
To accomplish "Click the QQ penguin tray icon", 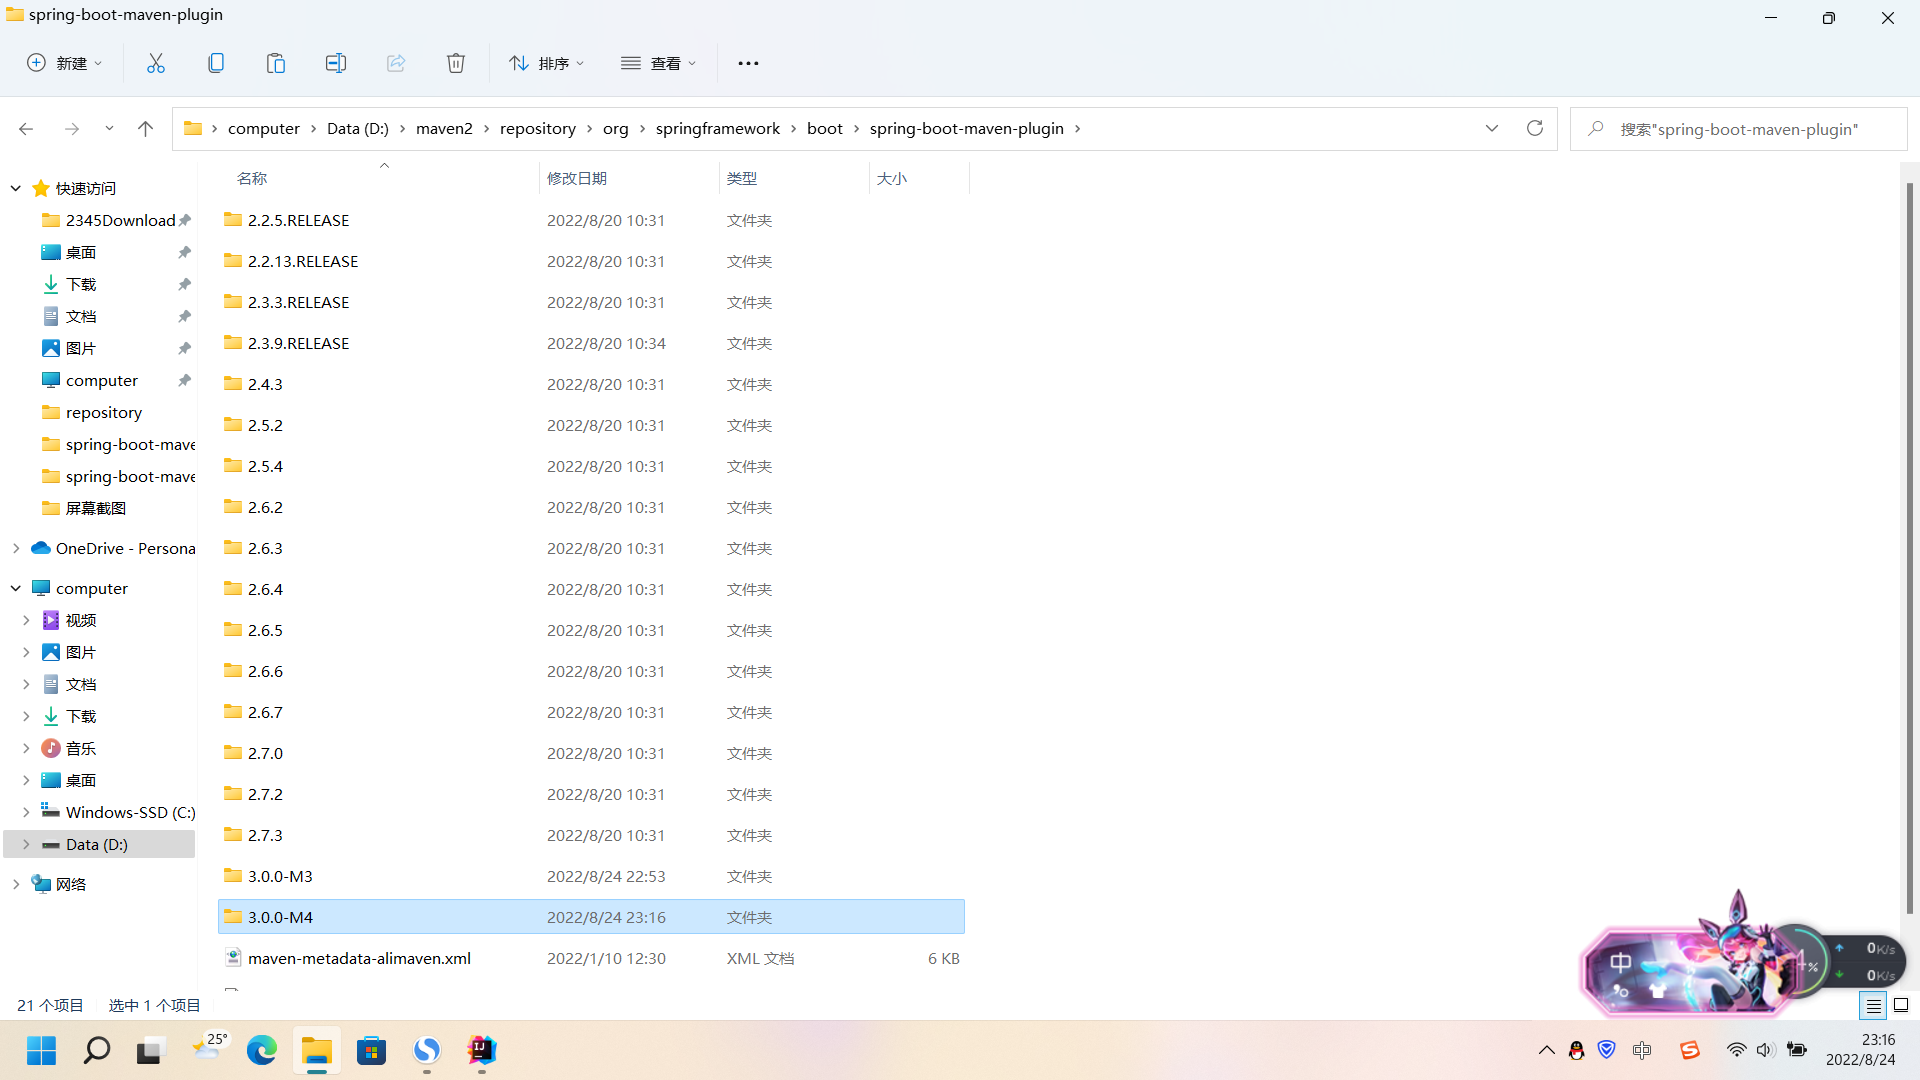I will 1577,1050.
